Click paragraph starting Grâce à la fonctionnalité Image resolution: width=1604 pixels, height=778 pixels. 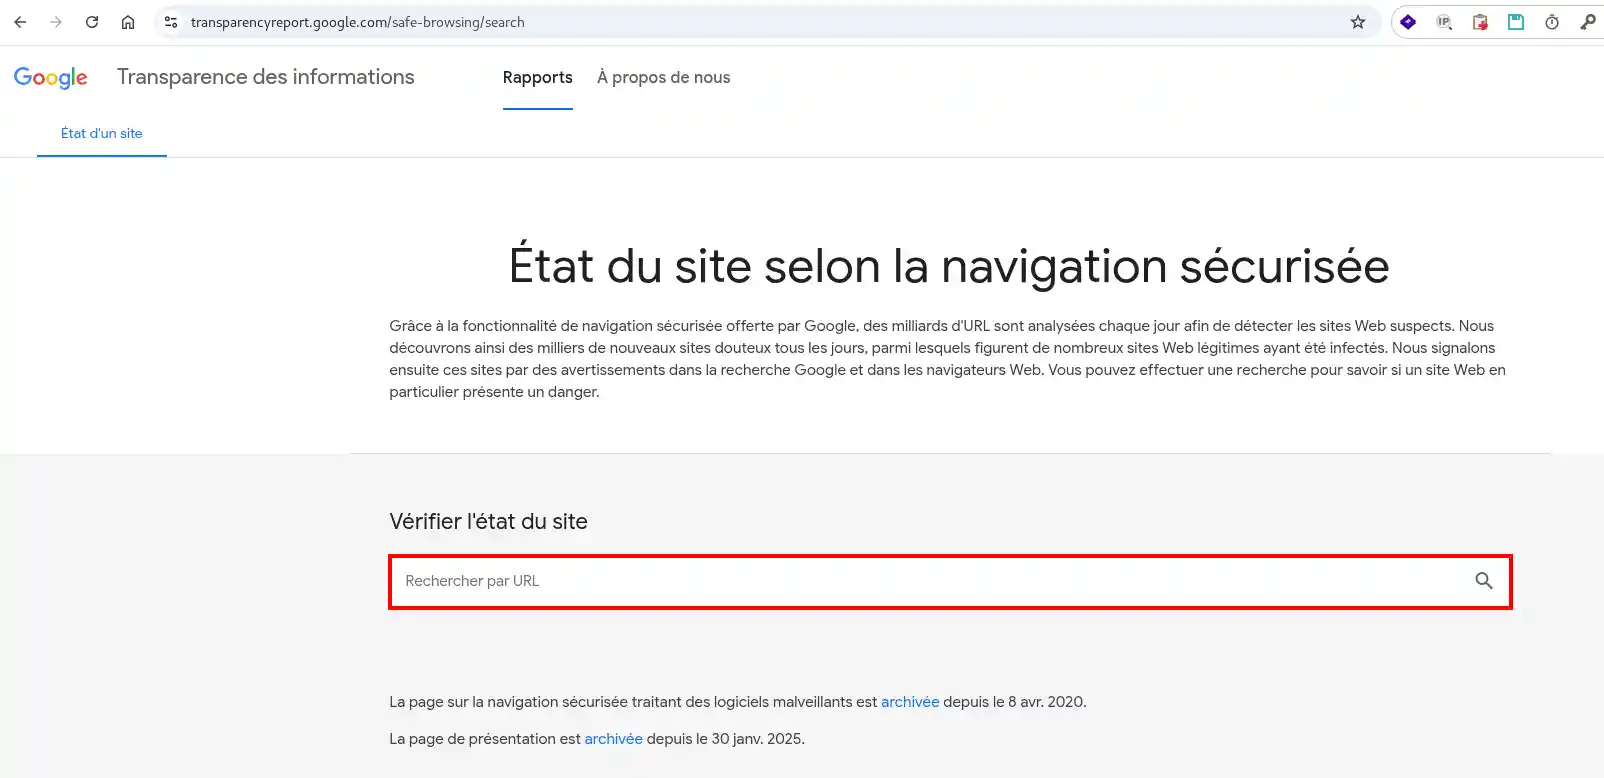click(948, 359)
